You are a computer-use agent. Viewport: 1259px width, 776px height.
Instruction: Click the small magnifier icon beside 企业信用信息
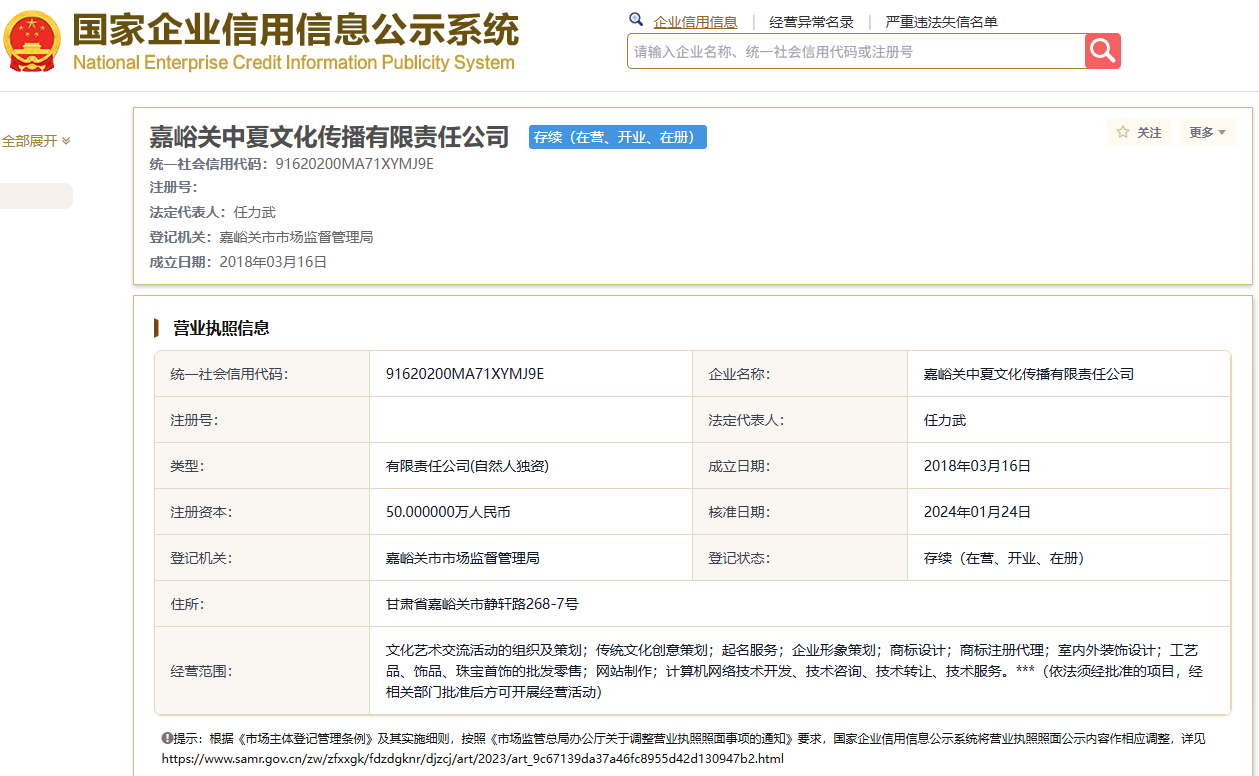tap(636, 20)
